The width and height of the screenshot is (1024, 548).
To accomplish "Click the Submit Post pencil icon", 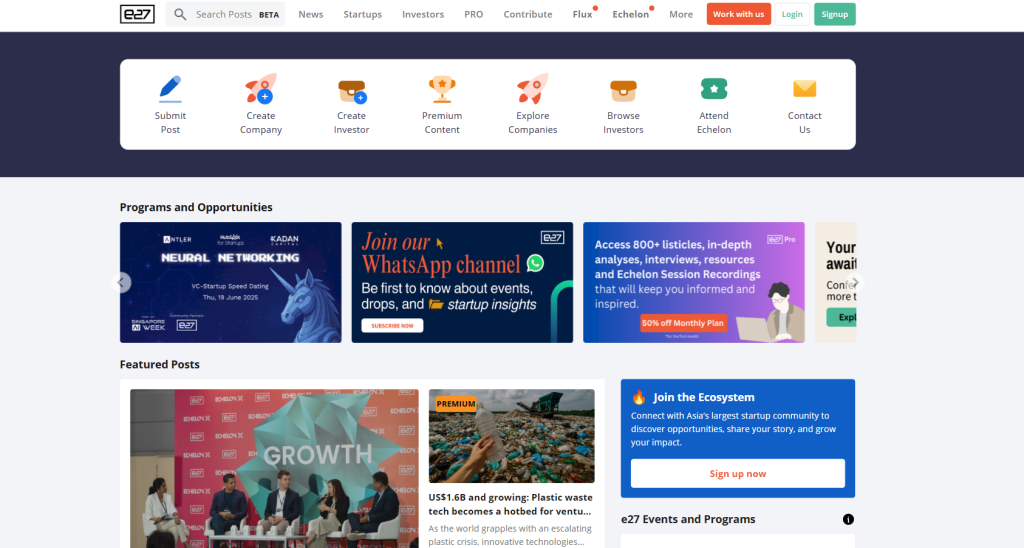I will (x=170, y=89).
